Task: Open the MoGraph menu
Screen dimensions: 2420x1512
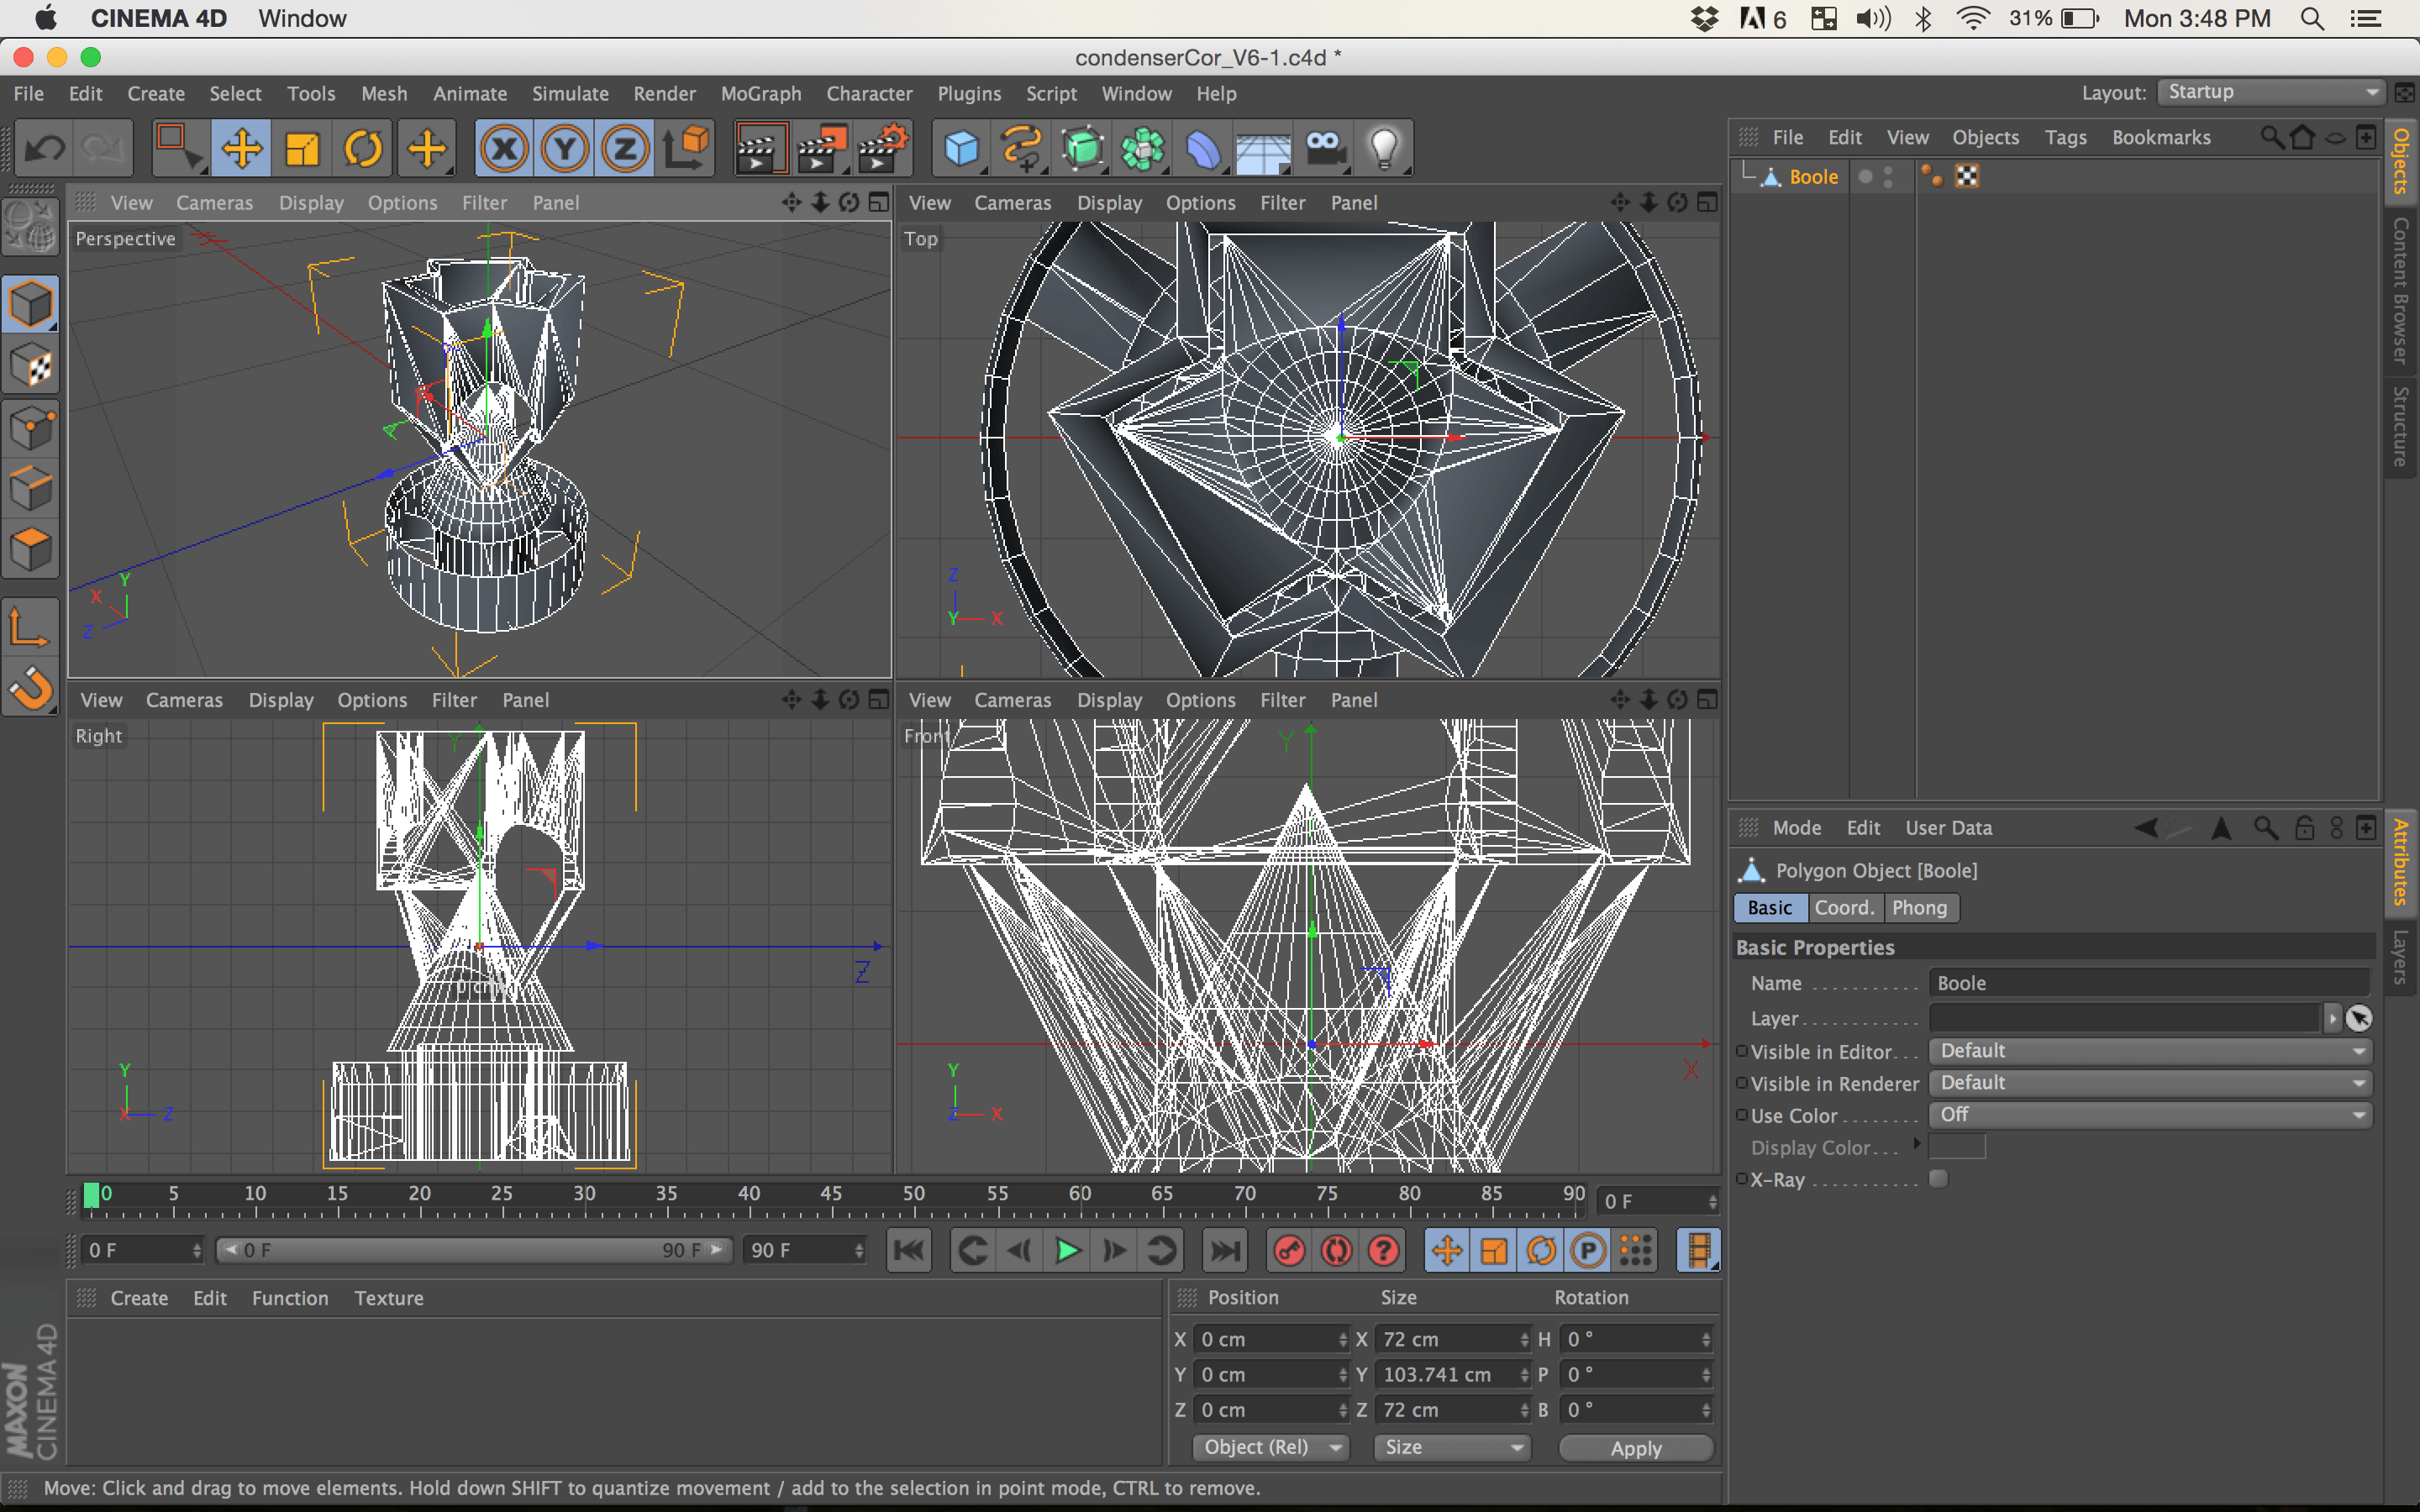Action: pyautogui.click(x=761, y=93)
